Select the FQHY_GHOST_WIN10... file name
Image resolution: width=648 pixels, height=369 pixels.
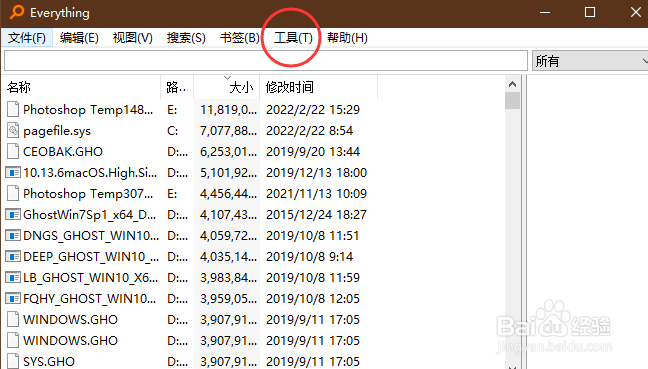90,298
